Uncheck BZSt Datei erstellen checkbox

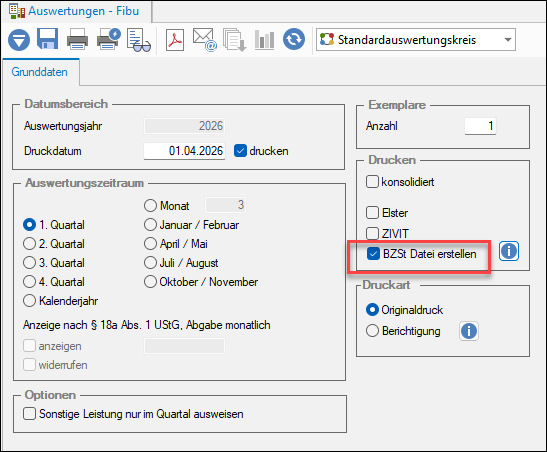click(373, 254)
